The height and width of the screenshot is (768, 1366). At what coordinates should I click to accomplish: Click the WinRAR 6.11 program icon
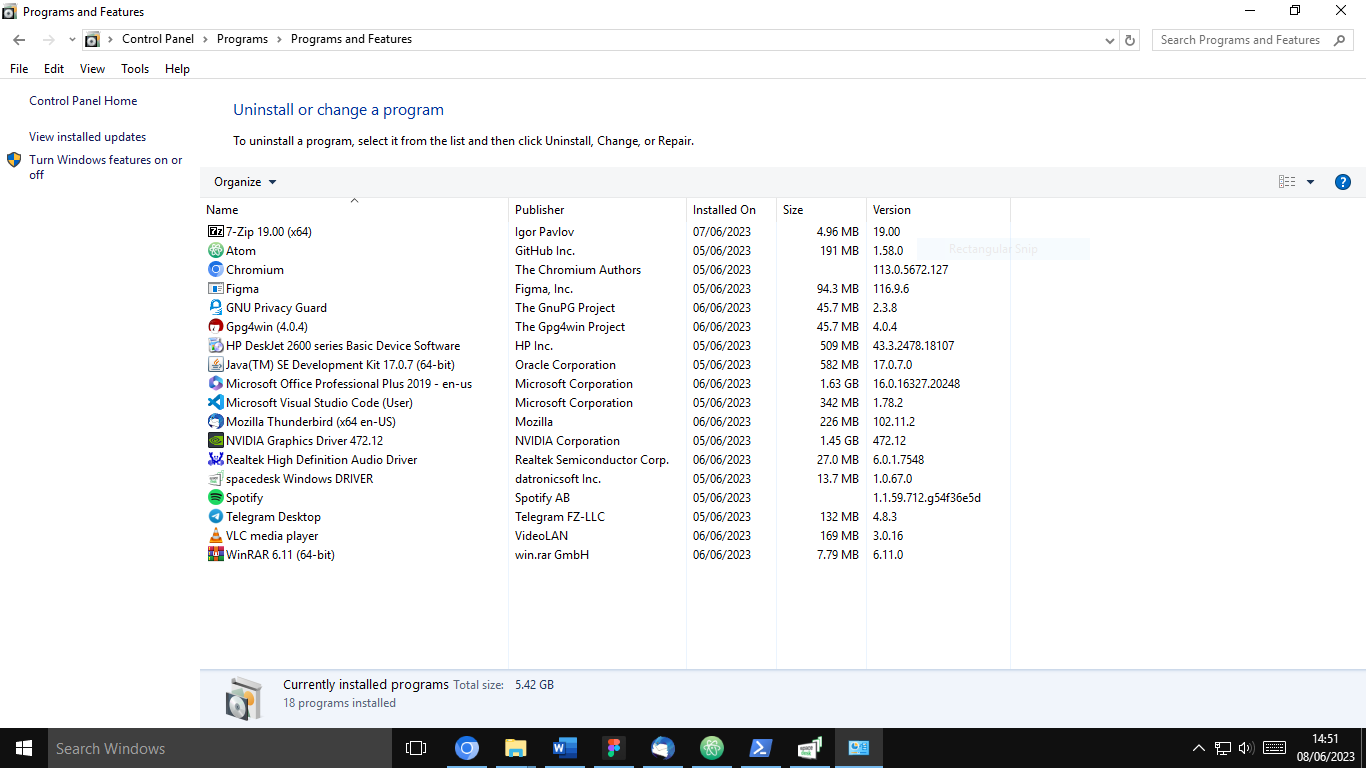[215, 554]
